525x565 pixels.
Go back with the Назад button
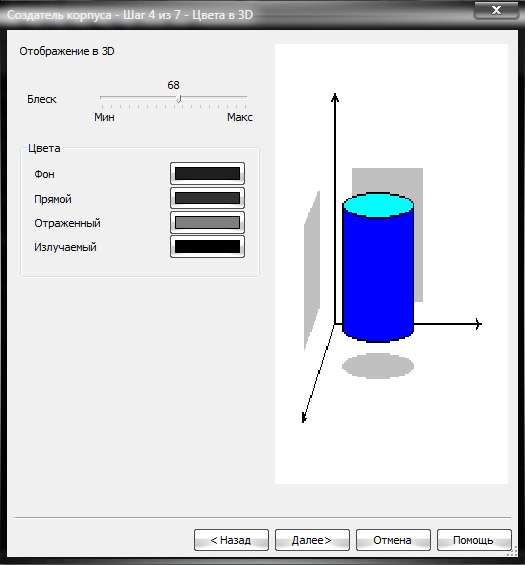(x=231, y=540)
